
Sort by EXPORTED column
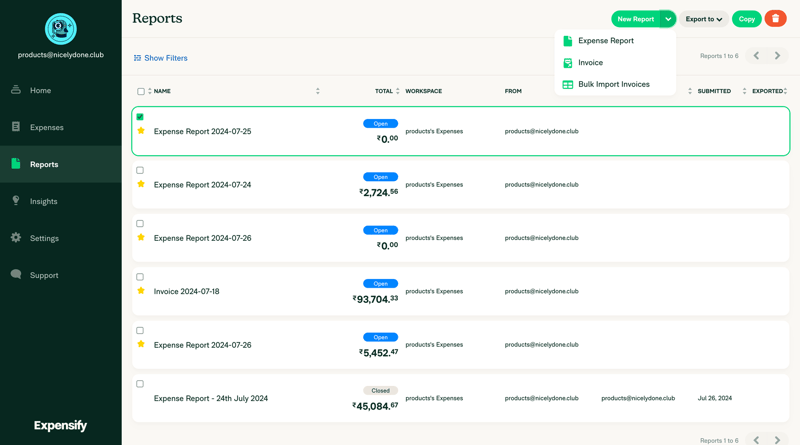(x=767, y=91)
